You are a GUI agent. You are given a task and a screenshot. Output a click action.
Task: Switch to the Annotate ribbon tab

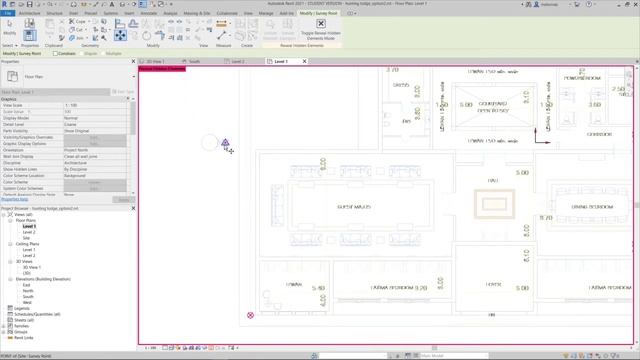[149, 13]
